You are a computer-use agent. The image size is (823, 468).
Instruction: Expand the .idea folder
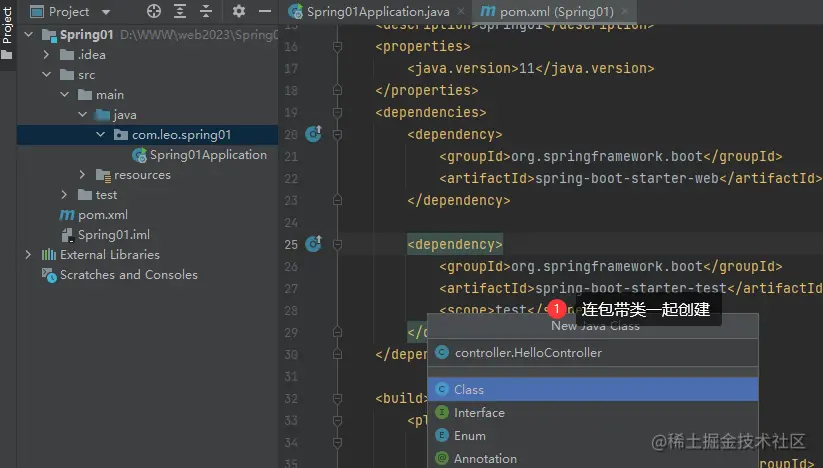[x=46, y=55]
